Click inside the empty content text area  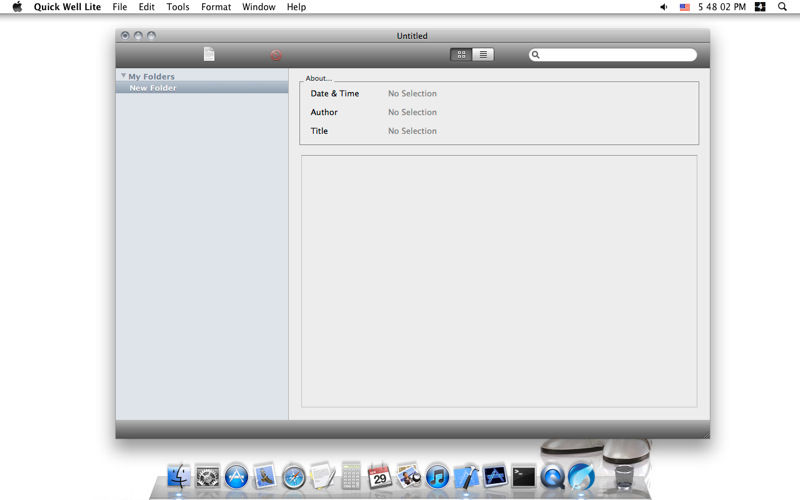[499, 281]
